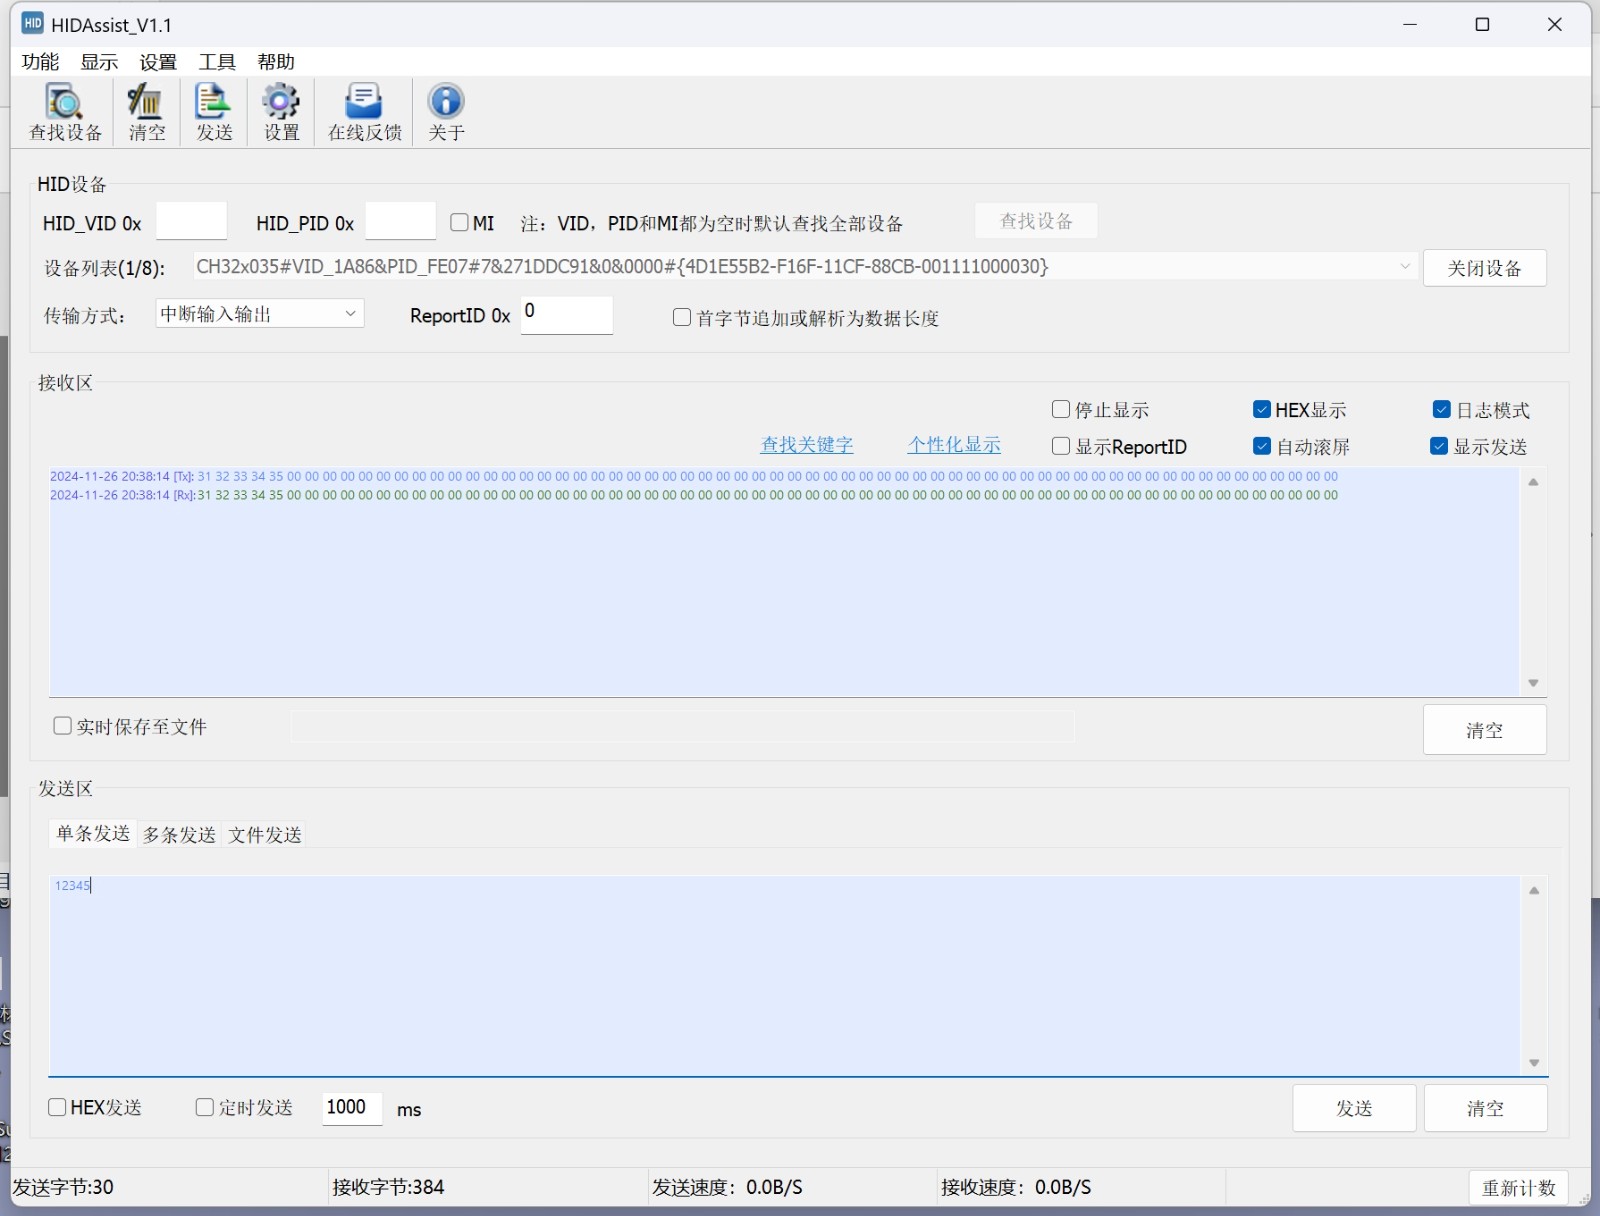Click 清空 button in 接收区
This screenshot has width=1600, height=1216.
point(1484,730)
